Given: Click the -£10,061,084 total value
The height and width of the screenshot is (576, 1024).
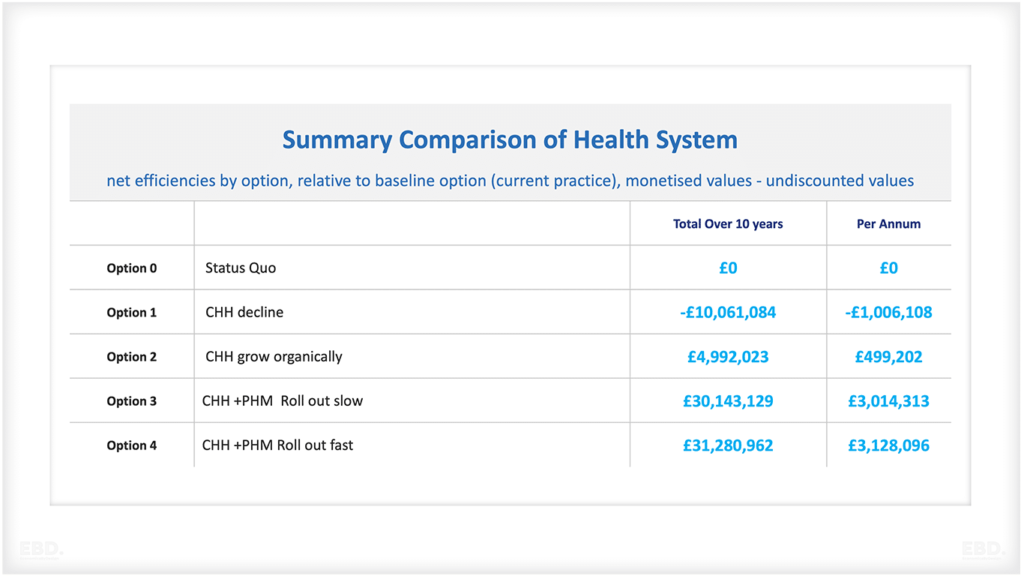Looking at the screenshot, I should (x=728, y=313).
